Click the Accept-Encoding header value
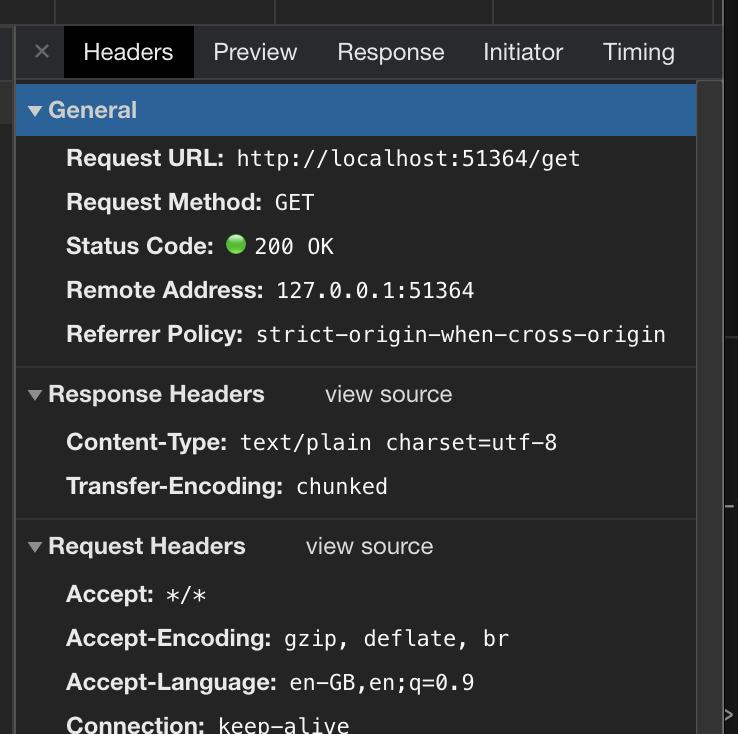The image size is (738, 734). (x=396, y=639)
